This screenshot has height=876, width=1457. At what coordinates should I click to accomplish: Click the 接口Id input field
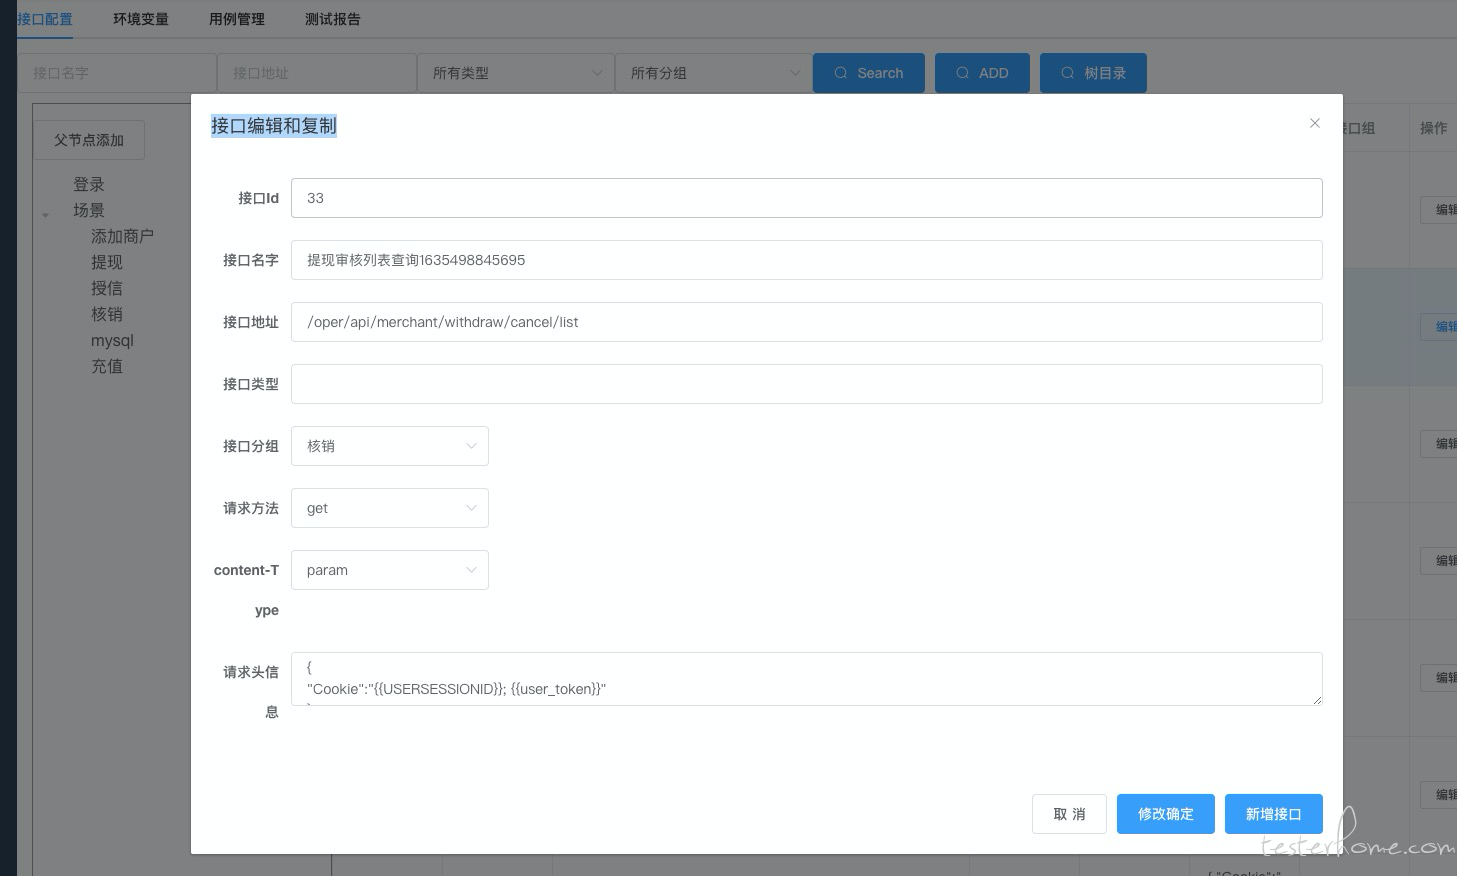click(x=806, y=198)
